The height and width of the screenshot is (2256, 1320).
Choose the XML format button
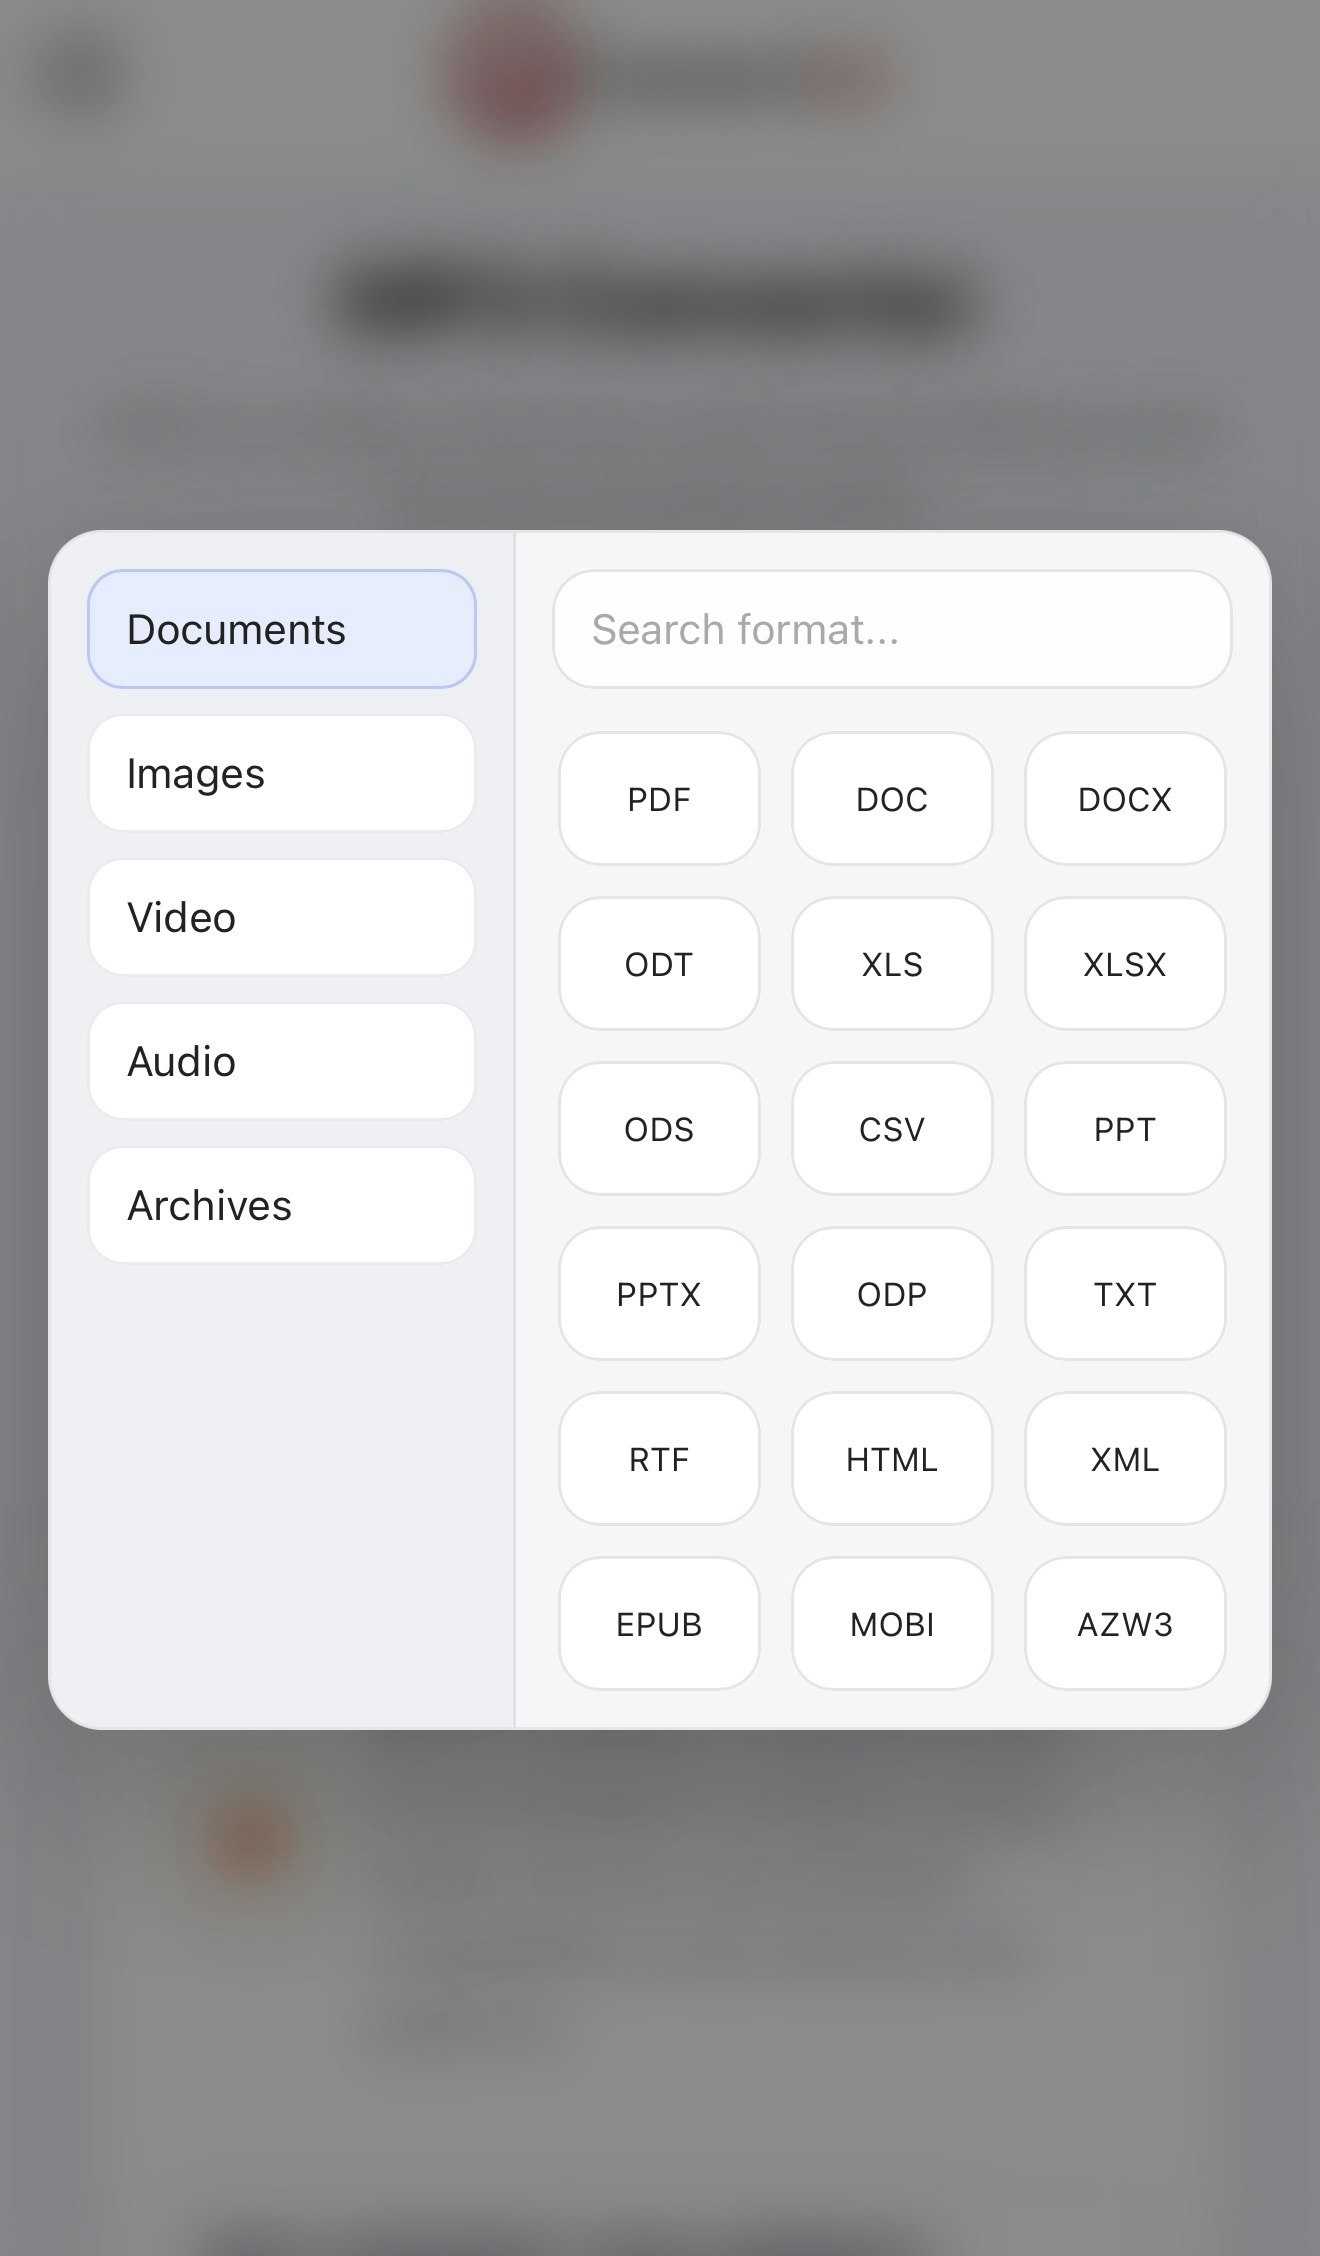coord(1125,1459)
